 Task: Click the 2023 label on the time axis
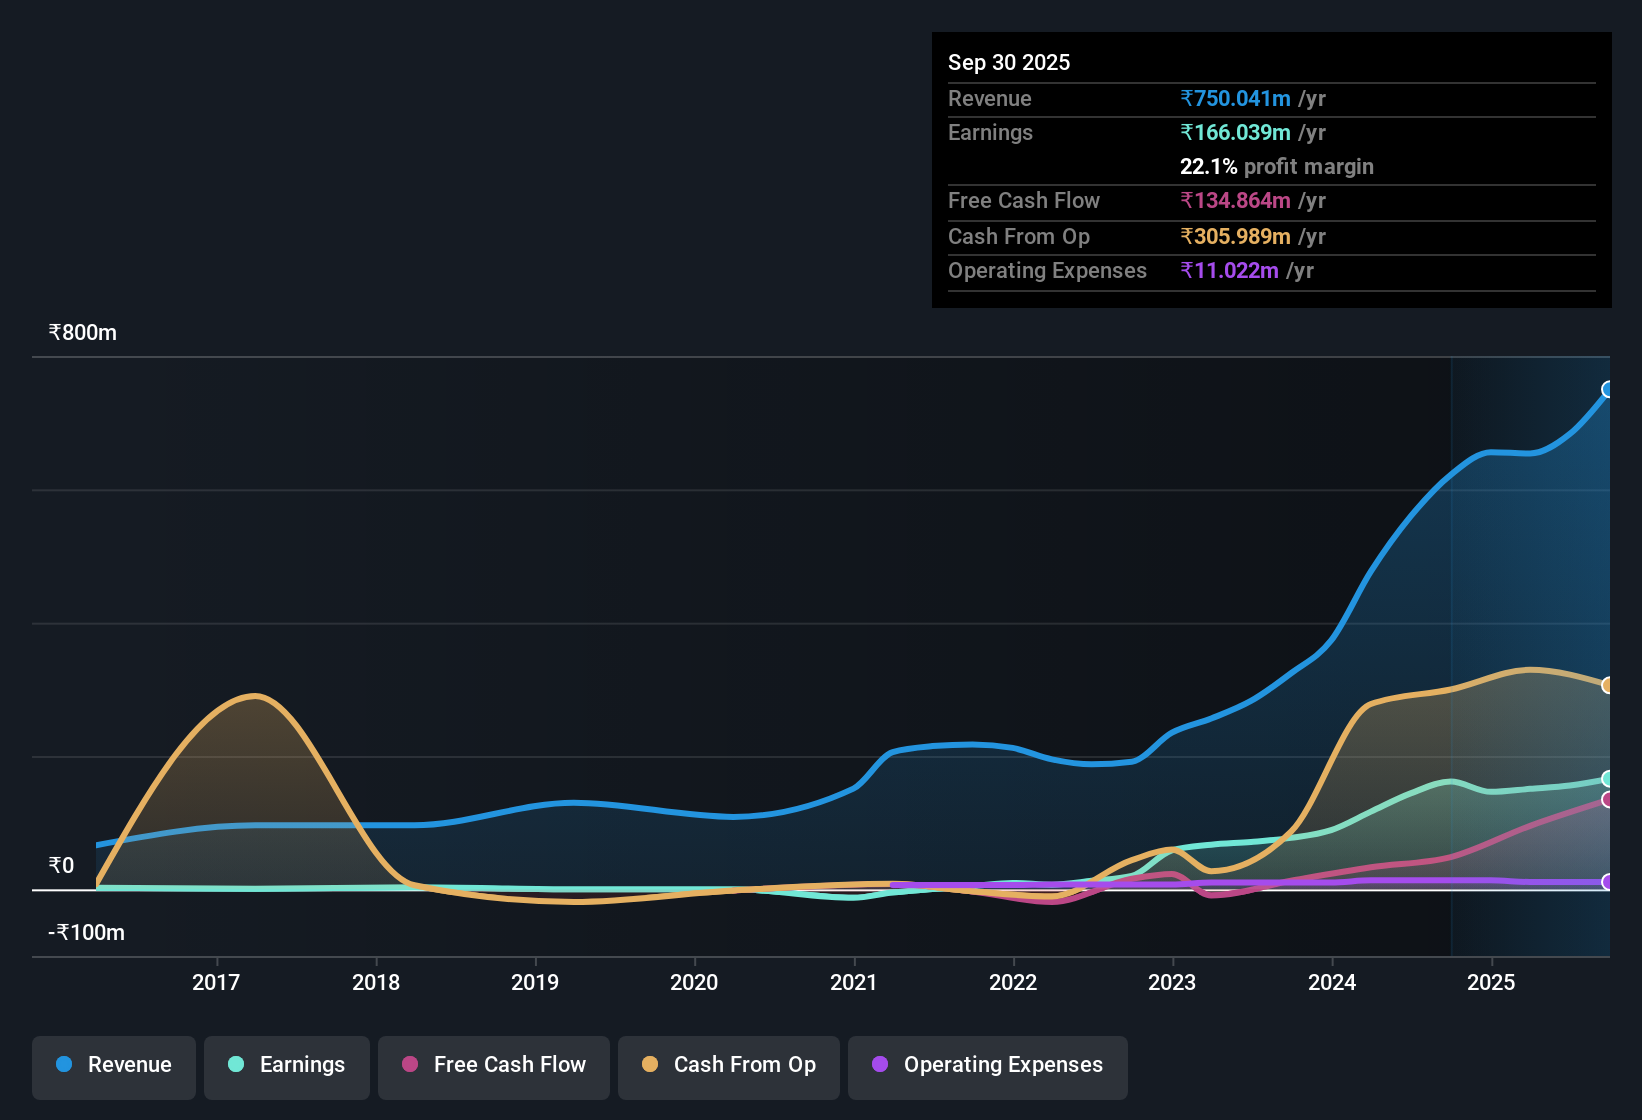(x=1172, y=983)
